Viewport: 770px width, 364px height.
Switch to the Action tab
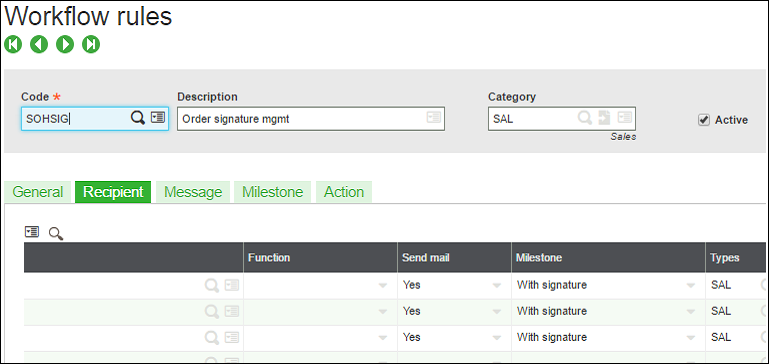[344, 192]
